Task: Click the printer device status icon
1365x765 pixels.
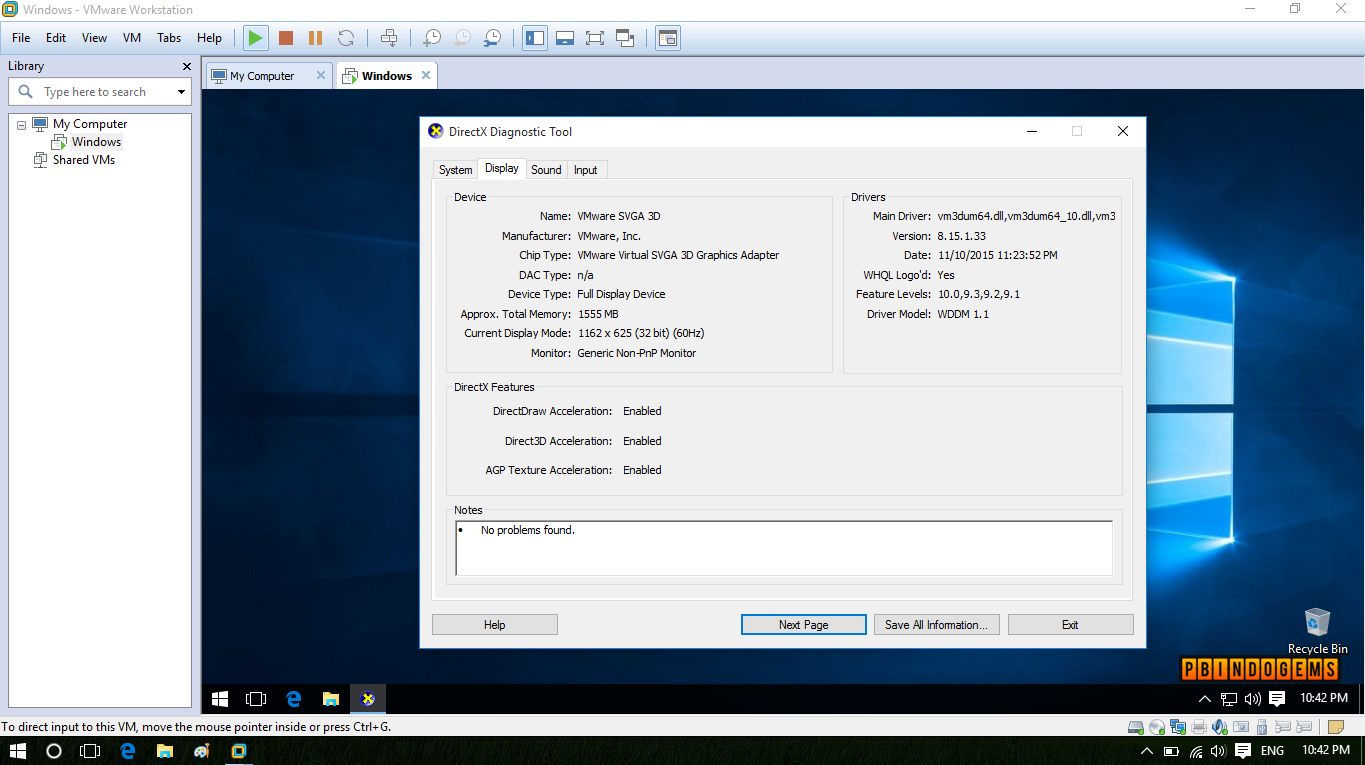Action: pyautogui.click(x=1199, y=727)
